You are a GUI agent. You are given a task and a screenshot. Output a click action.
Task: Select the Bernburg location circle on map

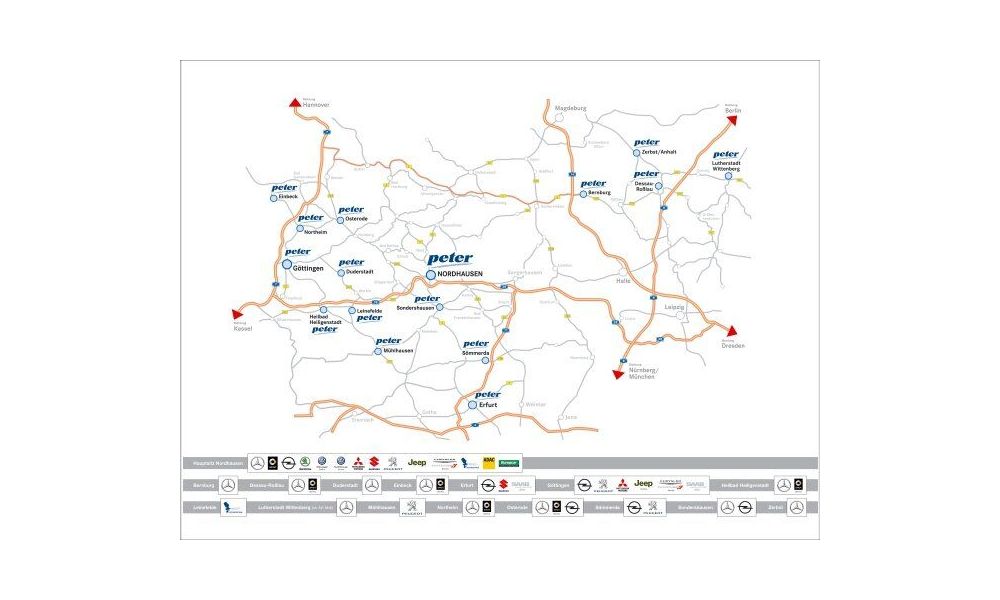click(x=582, y=194)
